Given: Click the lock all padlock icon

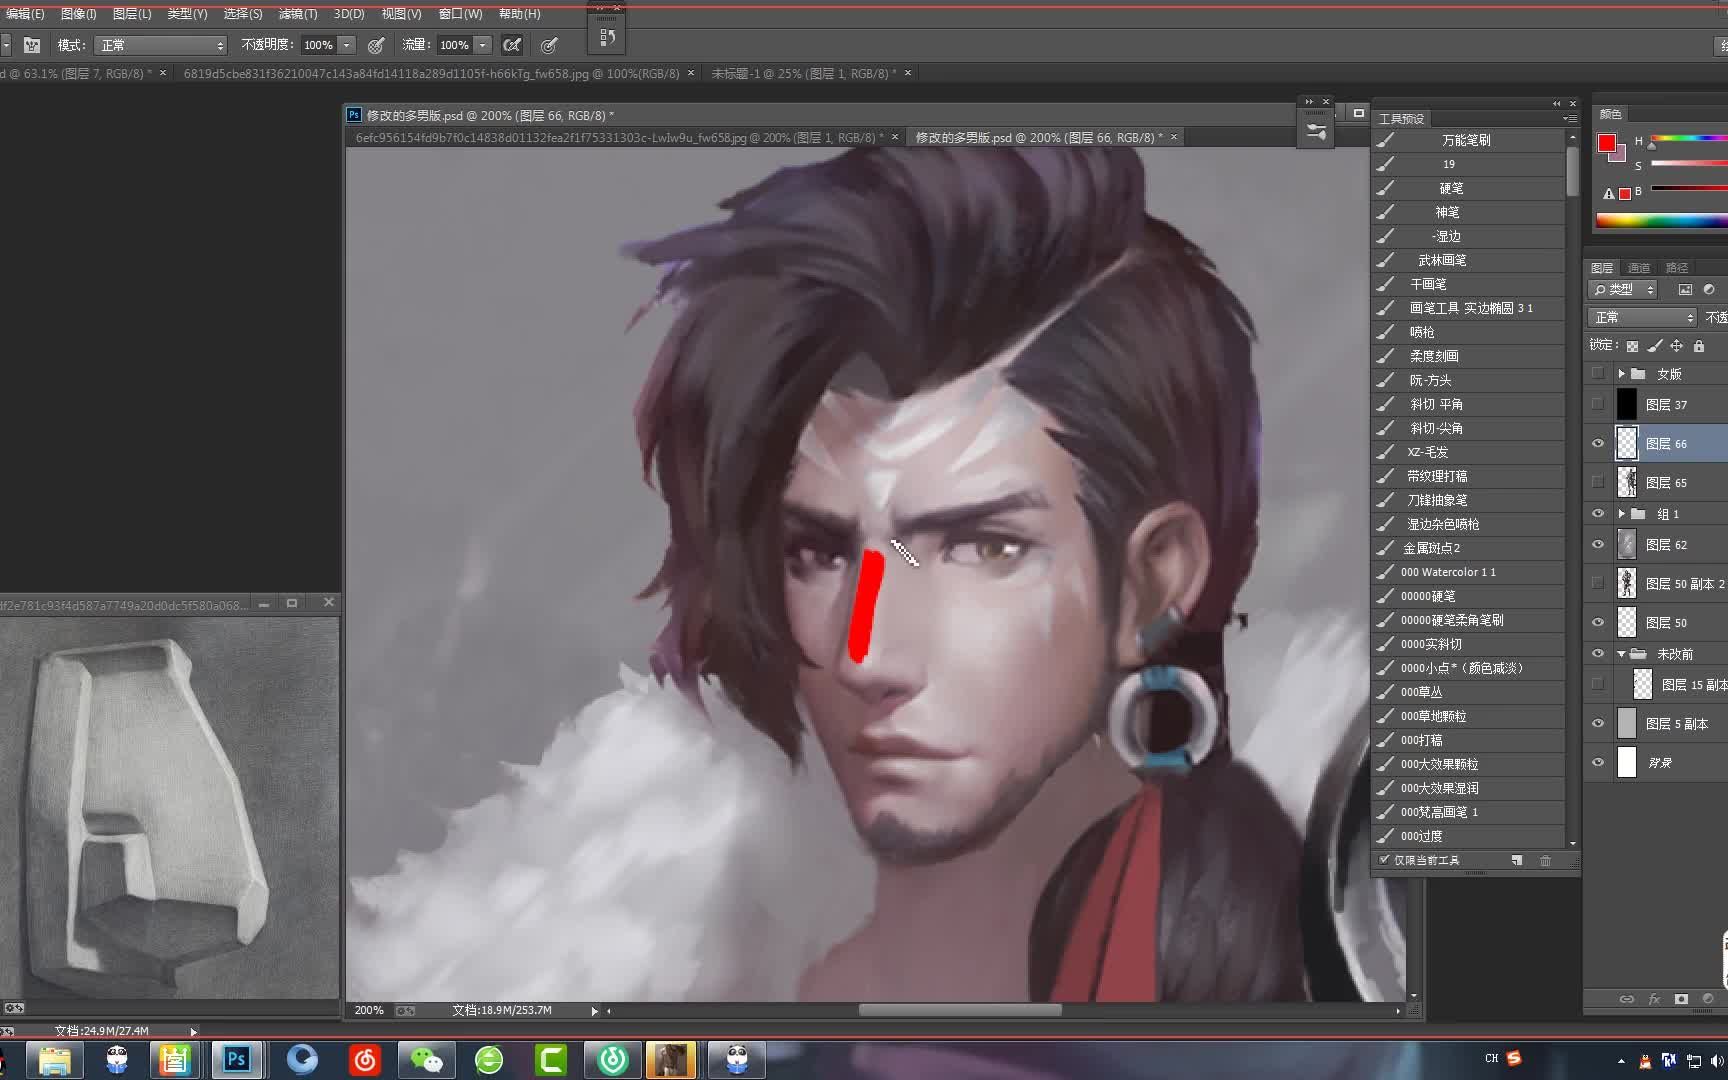Looking at the screenshot, I should point(1698,346).
